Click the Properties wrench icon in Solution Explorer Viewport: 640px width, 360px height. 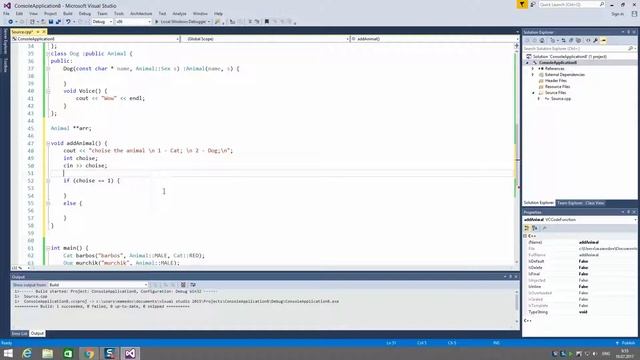596,40
